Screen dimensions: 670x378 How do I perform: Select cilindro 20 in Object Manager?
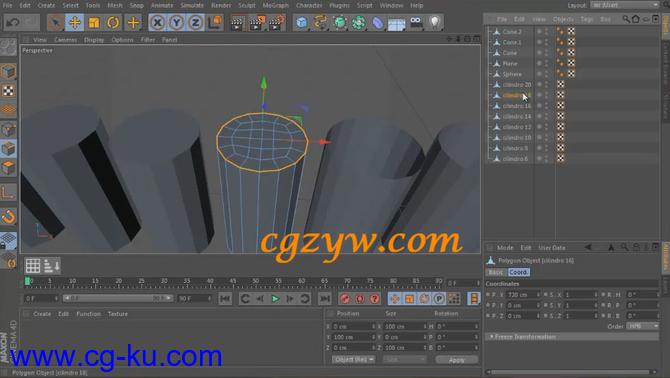coord(517,85)
